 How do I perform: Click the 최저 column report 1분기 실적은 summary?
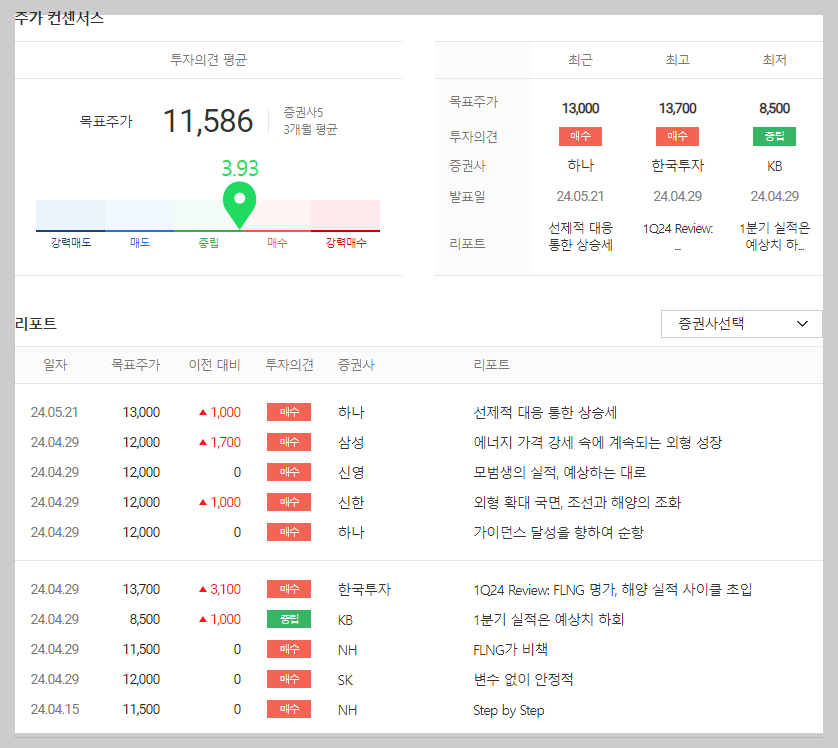pos(774,236)
